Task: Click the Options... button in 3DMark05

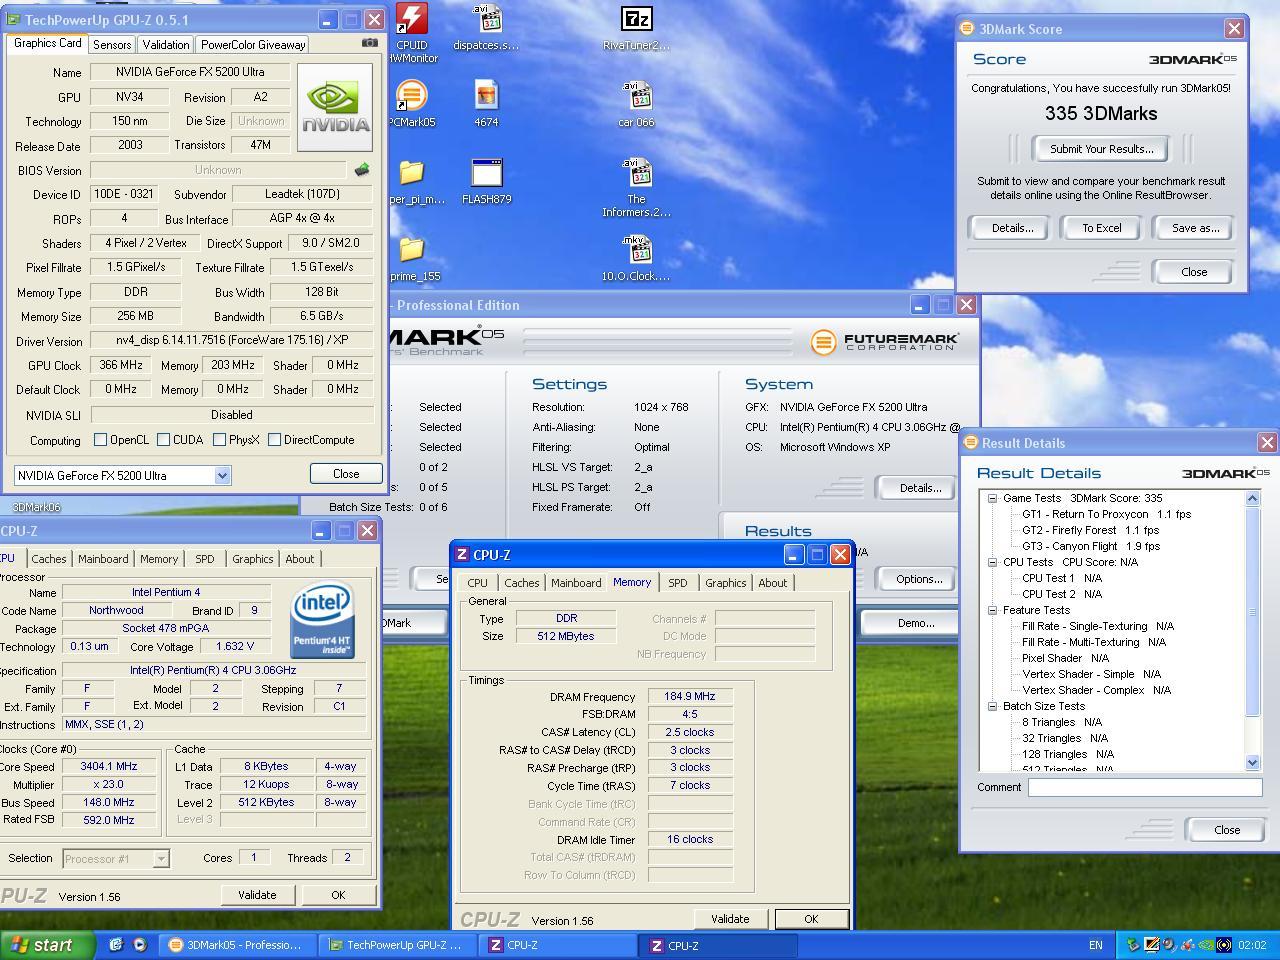Action: 918,579
